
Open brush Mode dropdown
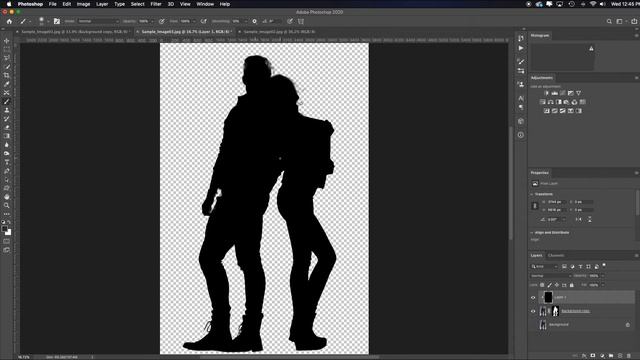pos(98,21)
